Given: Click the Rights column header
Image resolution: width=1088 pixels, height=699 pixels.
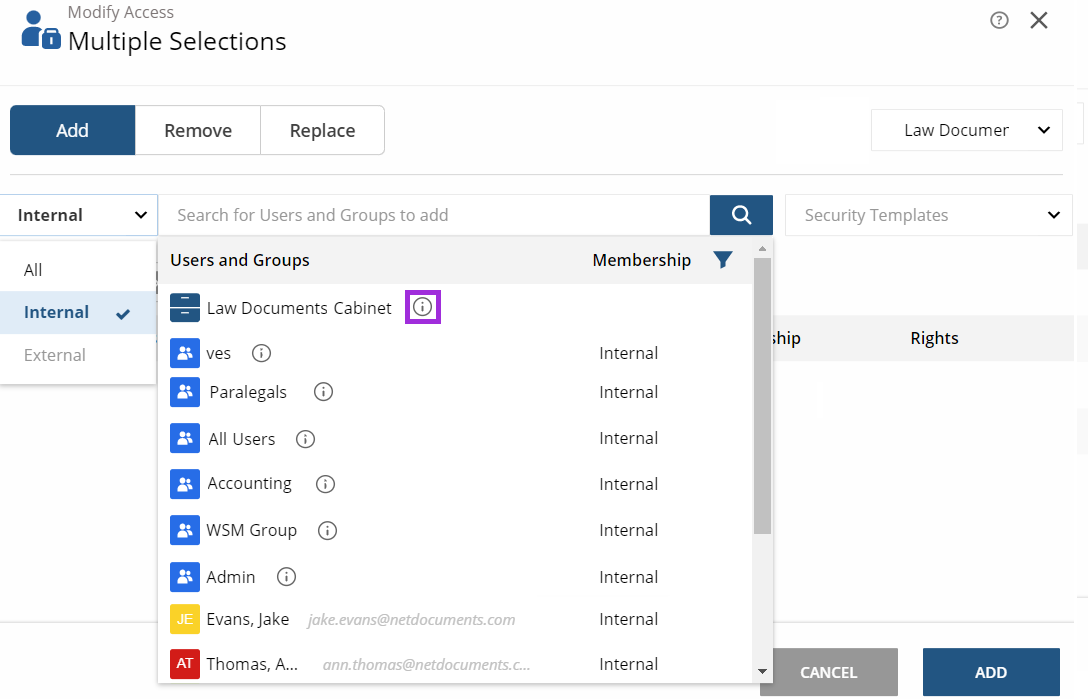Looking at the screenshot, I should [x=935, y=338].
